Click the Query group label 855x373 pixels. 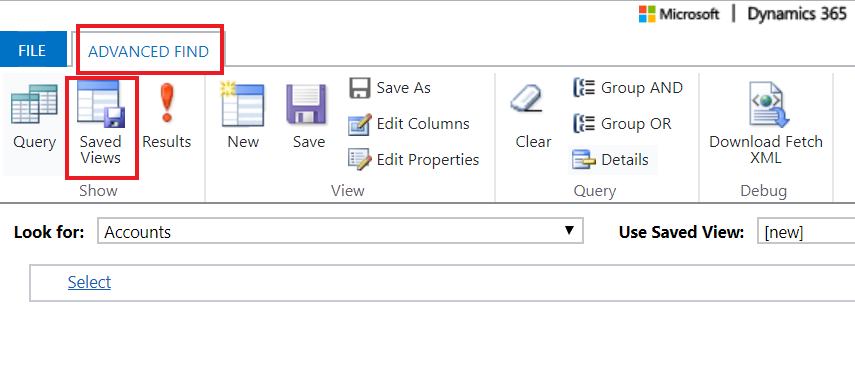(595, 191)
